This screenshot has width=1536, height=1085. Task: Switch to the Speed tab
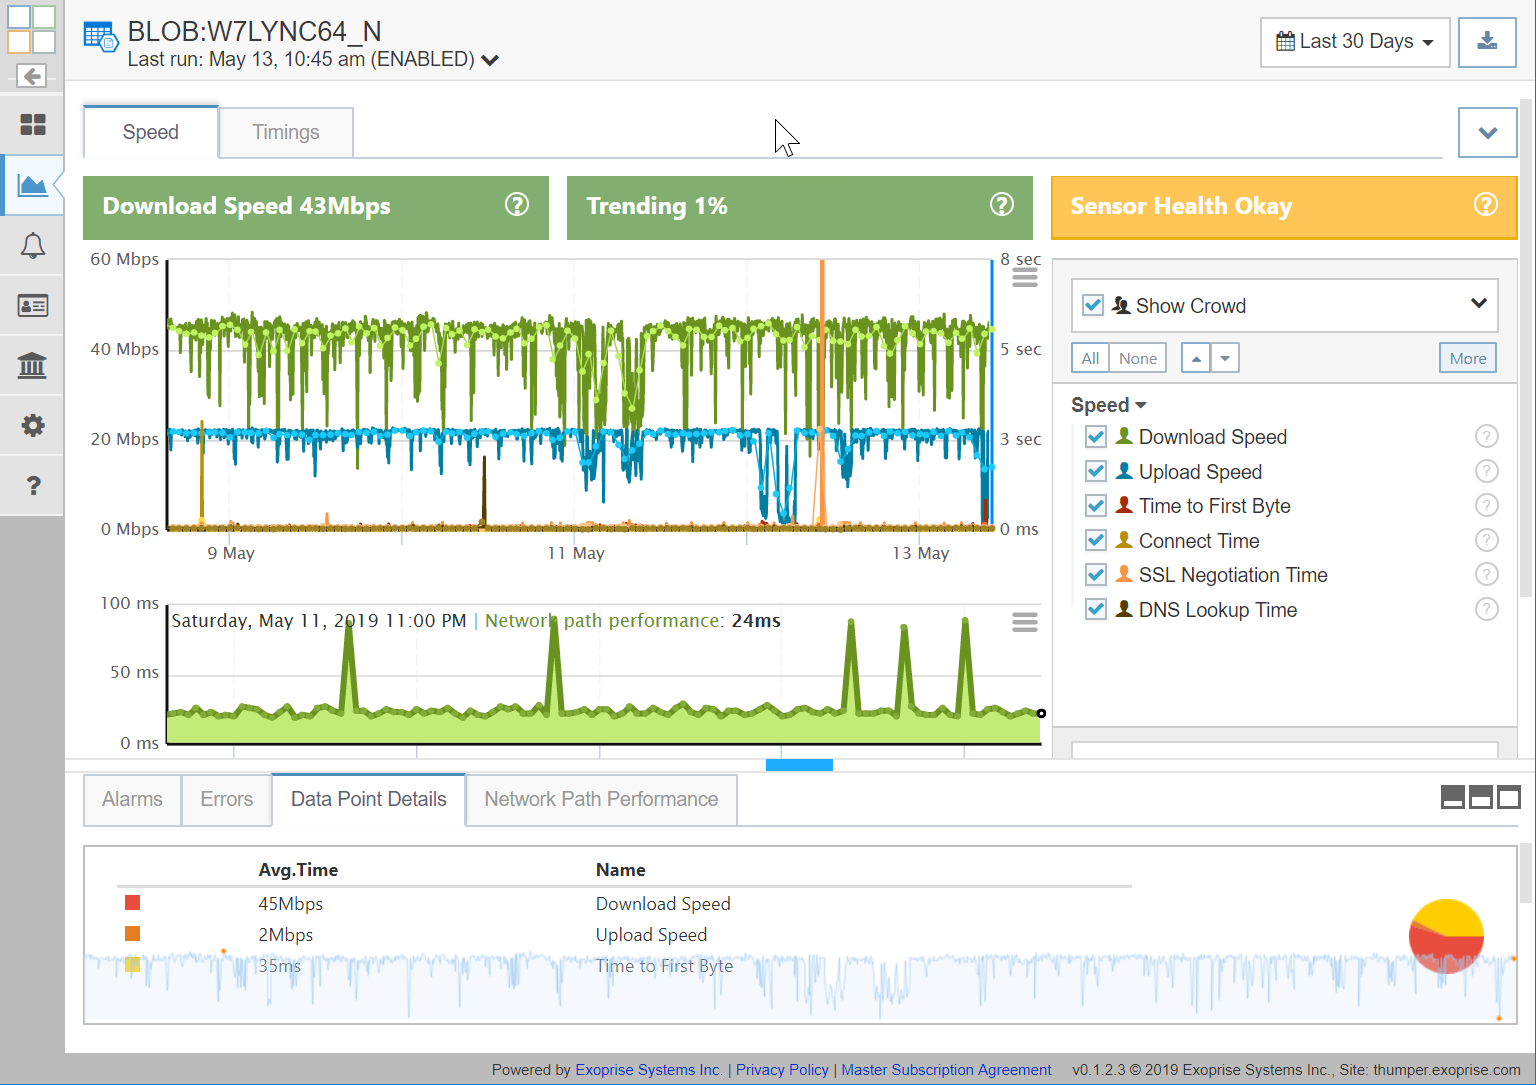[150, 132]
